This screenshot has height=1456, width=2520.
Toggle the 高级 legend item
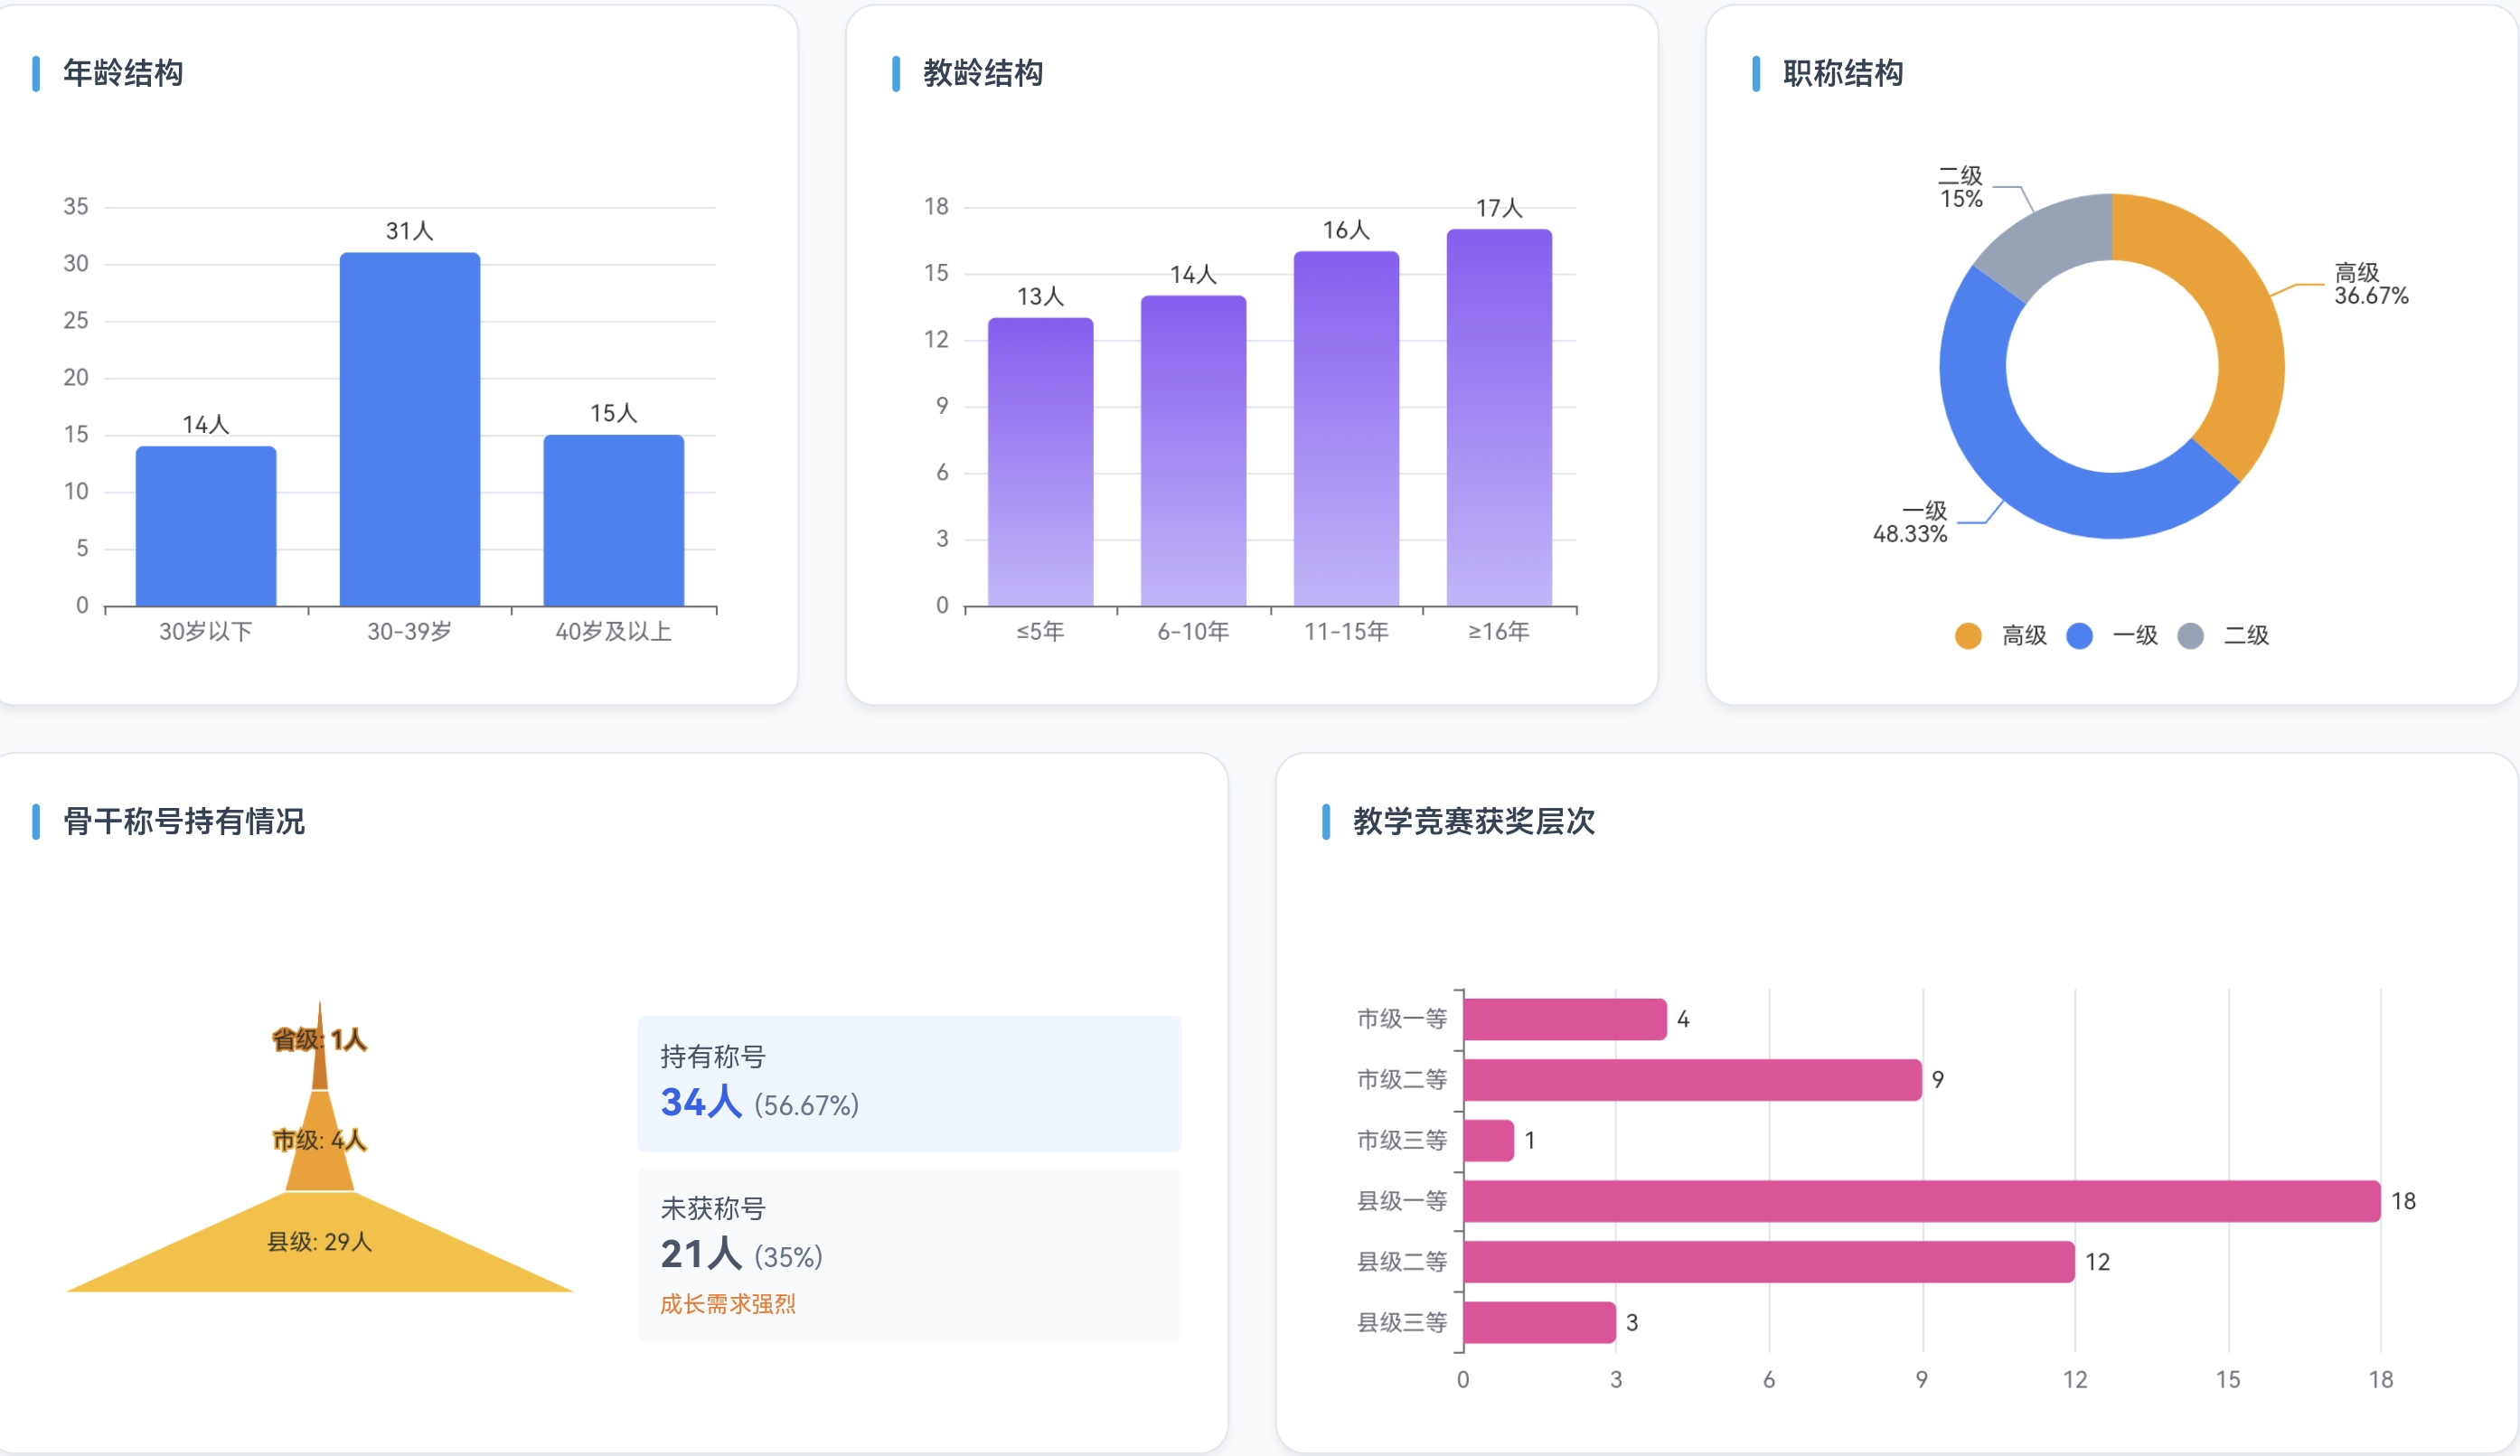(x=2023, y=636)
